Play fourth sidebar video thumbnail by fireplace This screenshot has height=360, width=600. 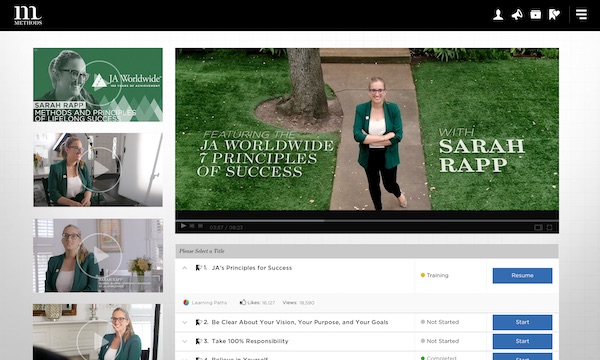(x=98, y=332)
